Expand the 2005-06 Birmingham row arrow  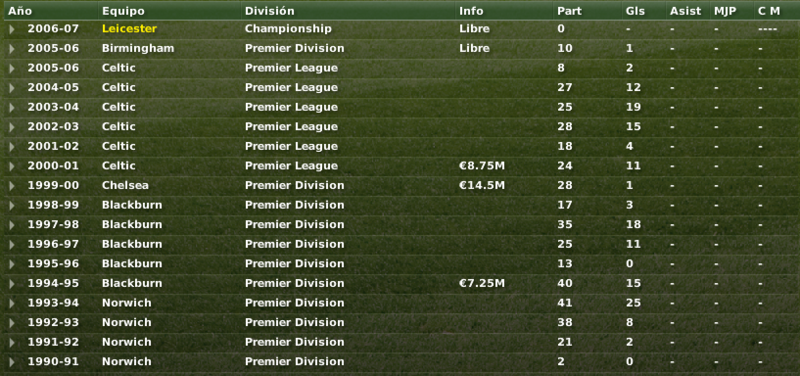[x=12, y=49]
